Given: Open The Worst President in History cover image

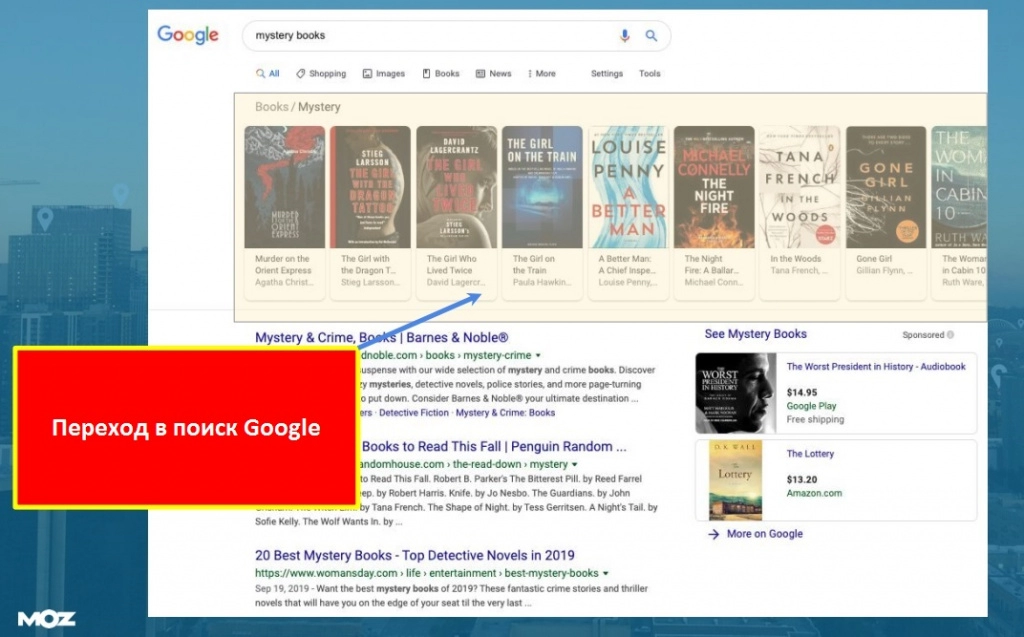Looking at the screenshot, I should [736, 393].
